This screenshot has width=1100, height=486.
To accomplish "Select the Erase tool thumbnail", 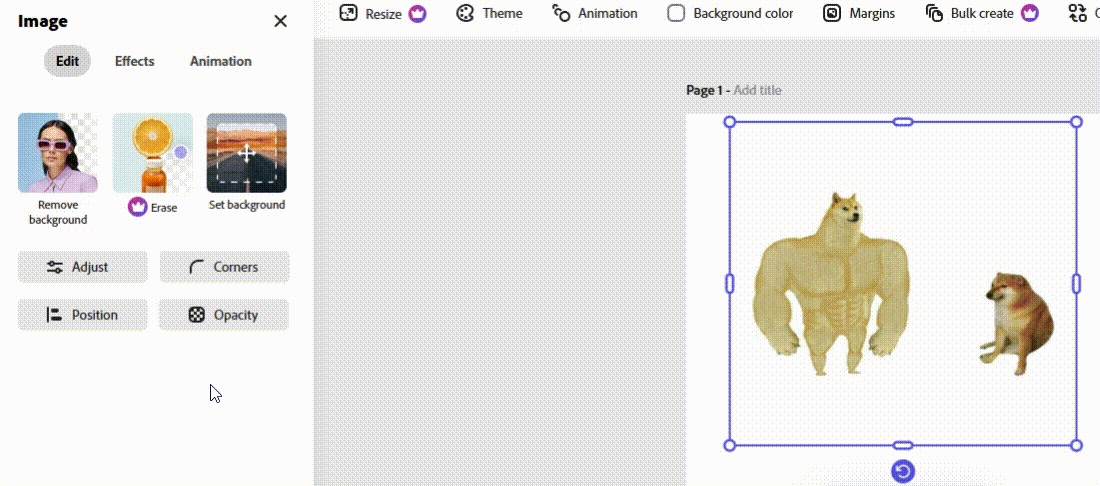I will (x=152, y=153).
